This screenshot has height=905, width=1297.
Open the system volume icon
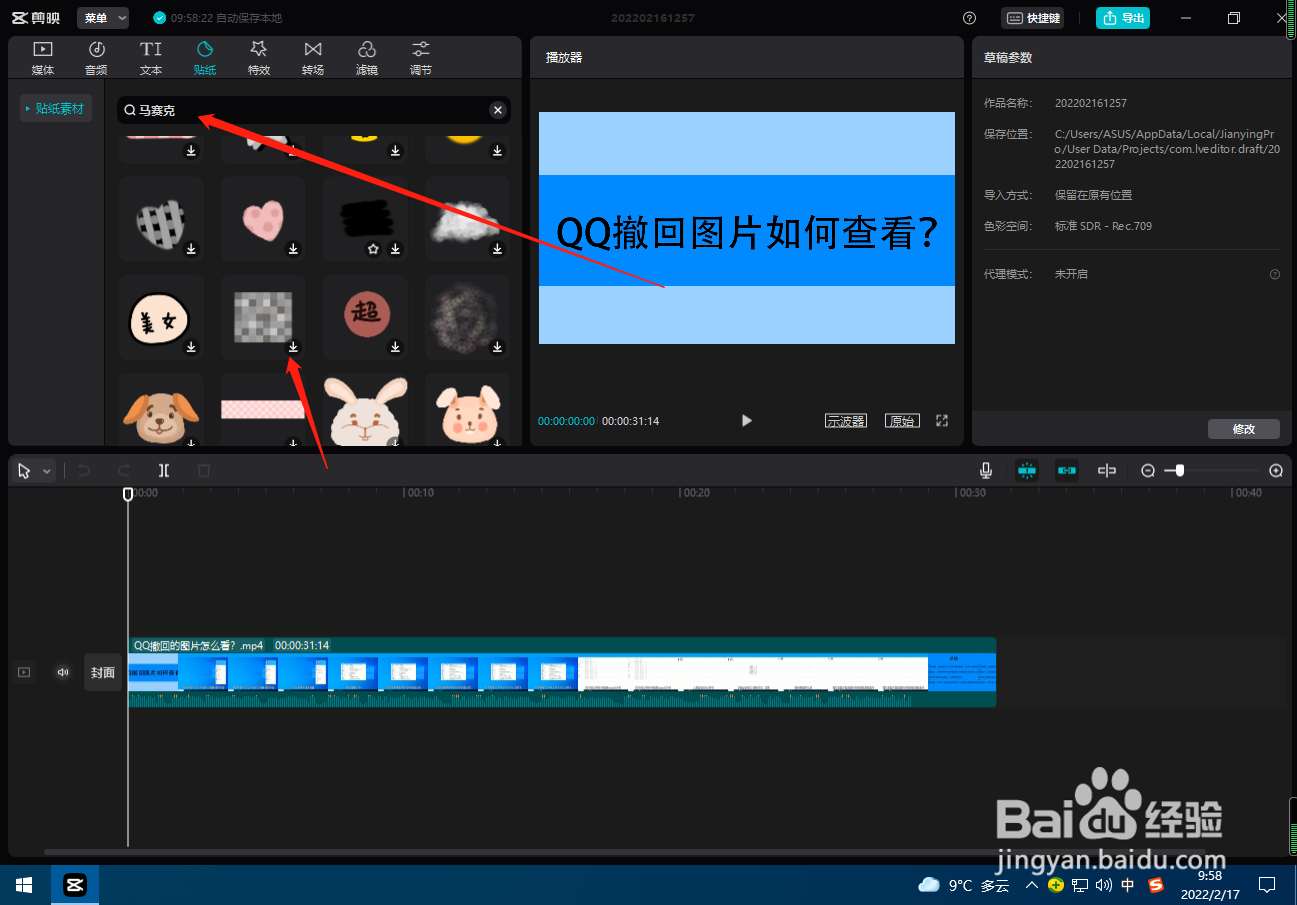[1104, 885]
